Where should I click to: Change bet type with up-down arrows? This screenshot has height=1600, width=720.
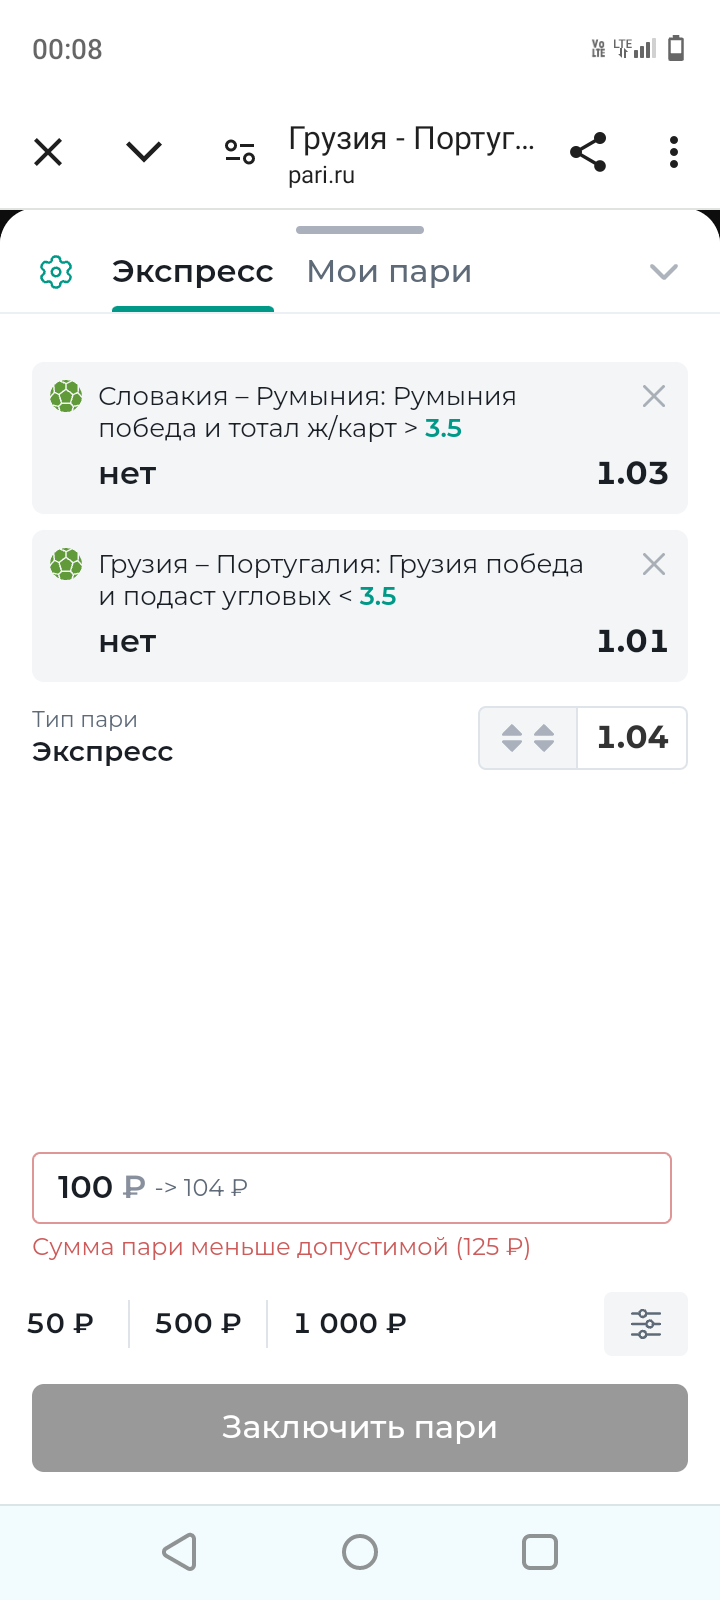pos(528,738)
